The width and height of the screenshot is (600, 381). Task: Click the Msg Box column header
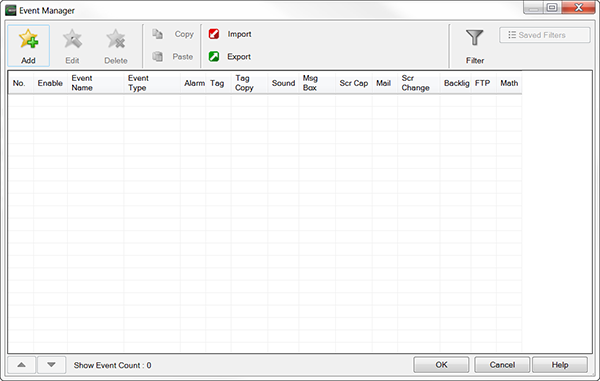click(317, 83)
